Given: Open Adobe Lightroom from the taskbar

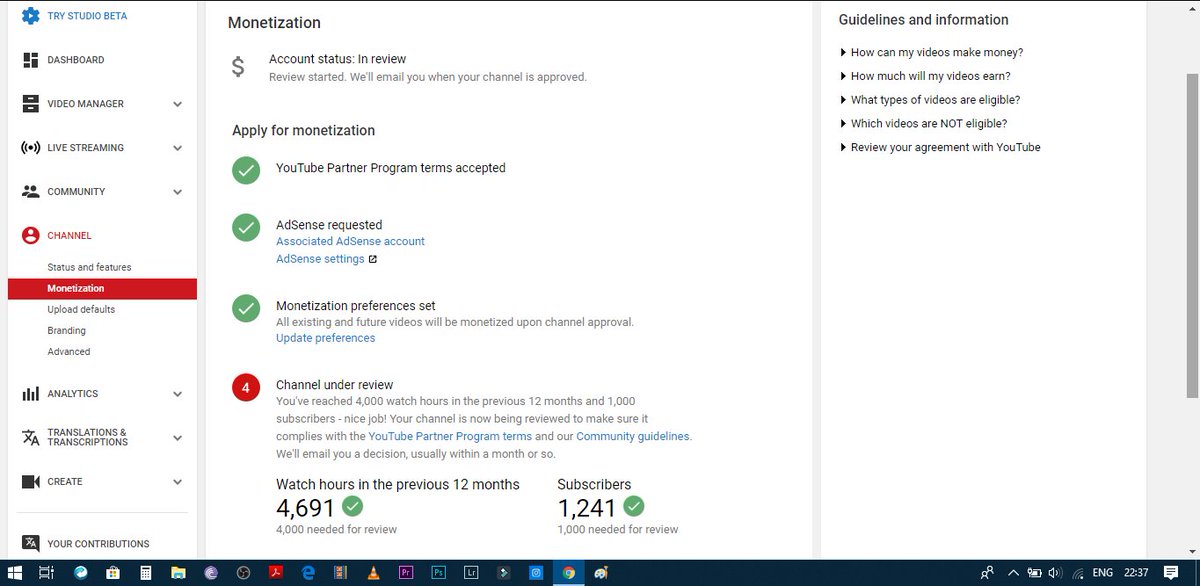Looking at the screenshot, I should click(x=471, y=573).
